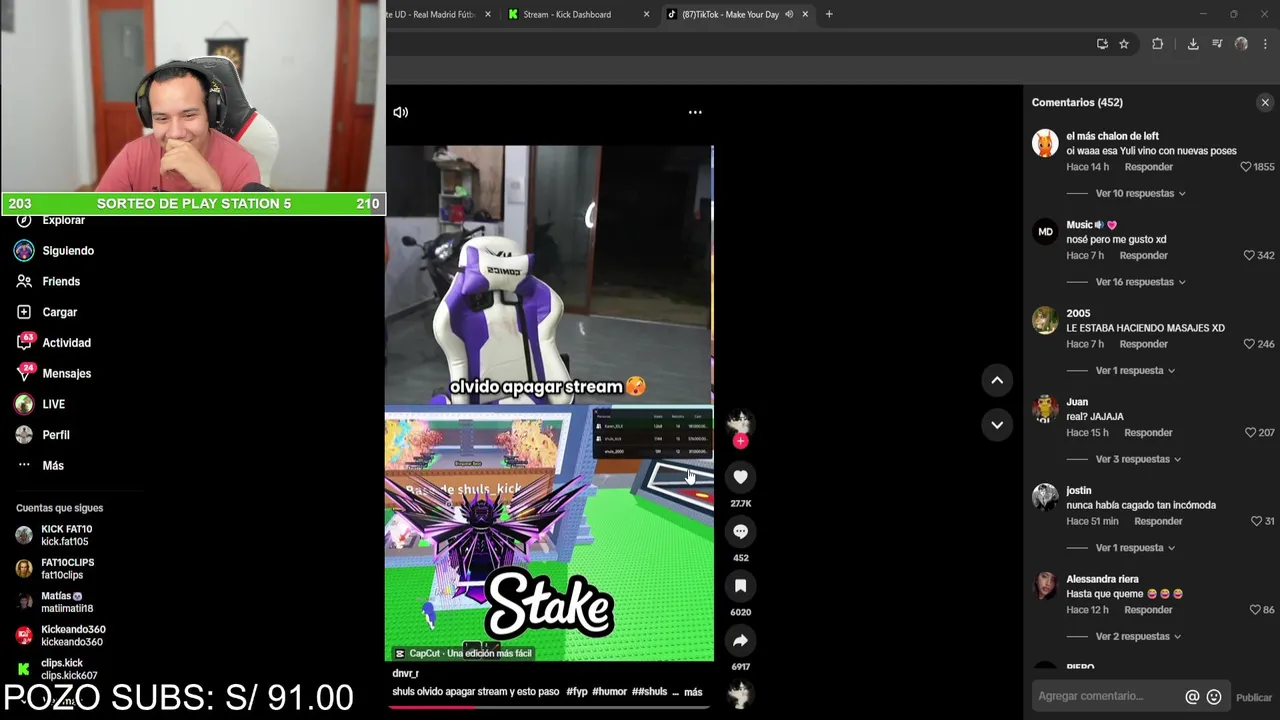
Task: Click Publicar to post comment
Action: click(x=1254, y=698)
